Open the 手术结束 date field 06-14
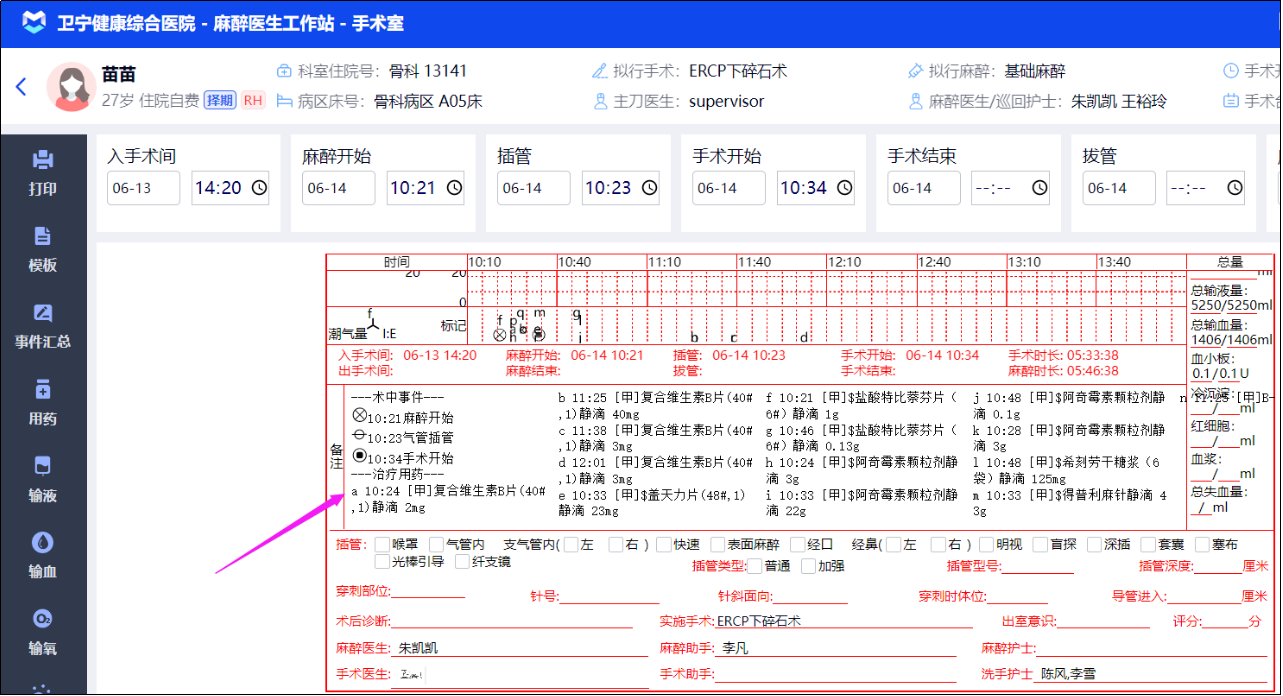Screen dimensions: 1283x696 924,188
